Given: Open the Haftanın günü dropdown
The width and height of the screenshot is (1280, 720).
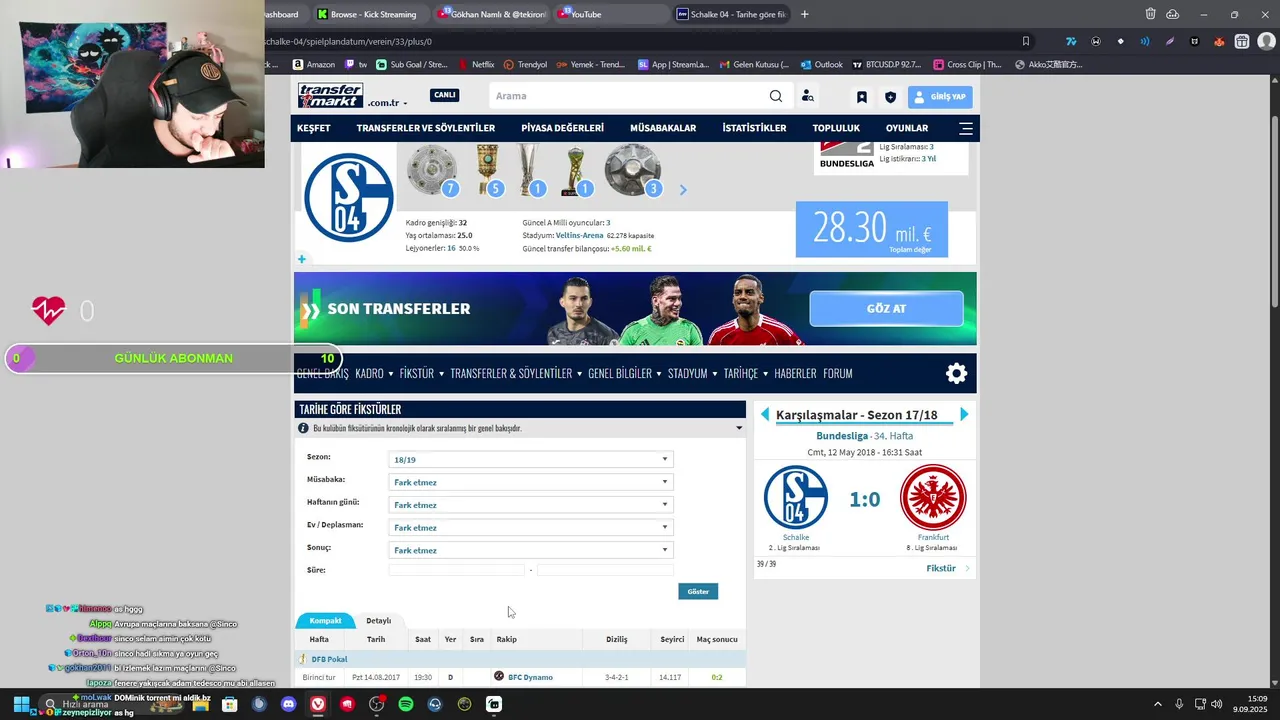Looking at the screenshot, I should pyautogui.click(x=530, y=505).
